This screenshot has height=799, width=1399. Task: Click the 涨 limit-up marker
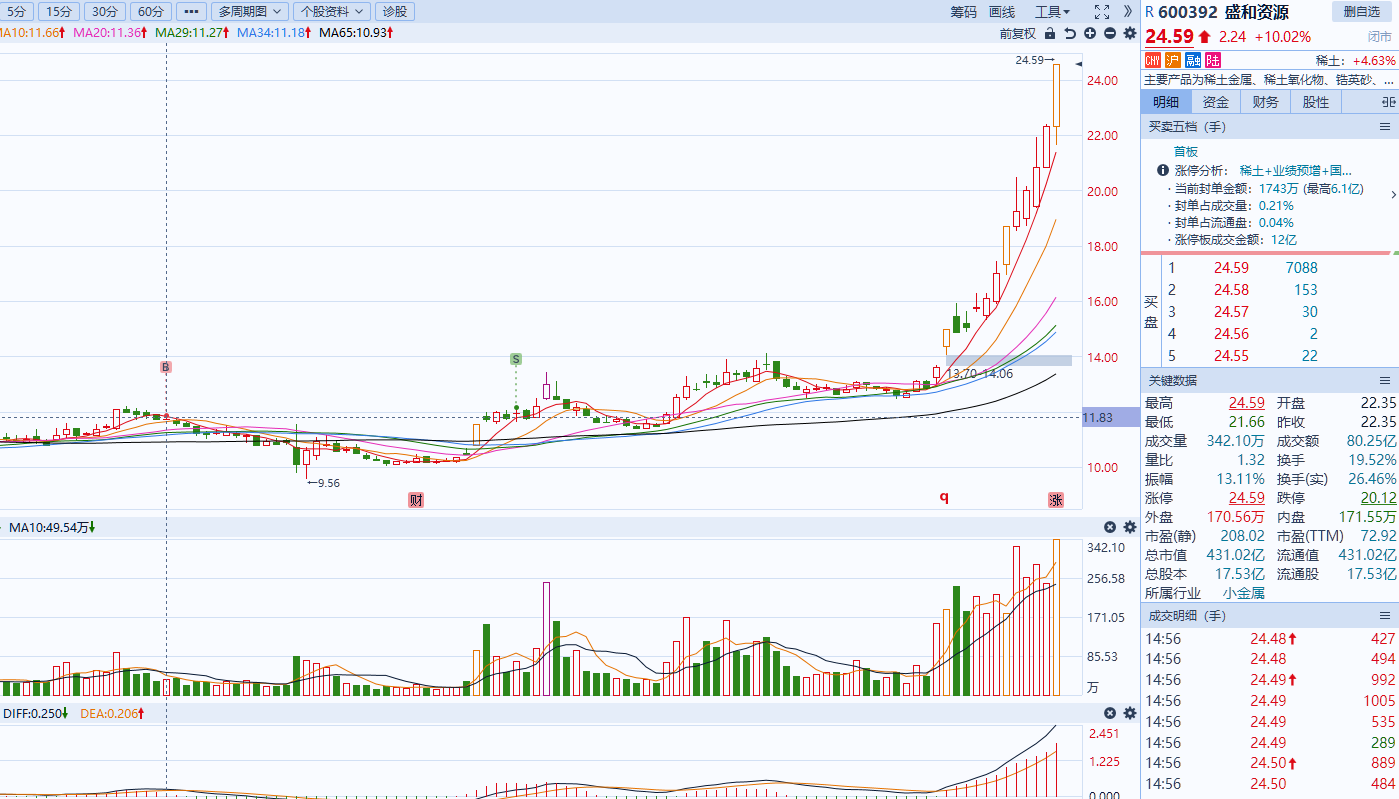pyautogui.click(x=1056, y=499)
